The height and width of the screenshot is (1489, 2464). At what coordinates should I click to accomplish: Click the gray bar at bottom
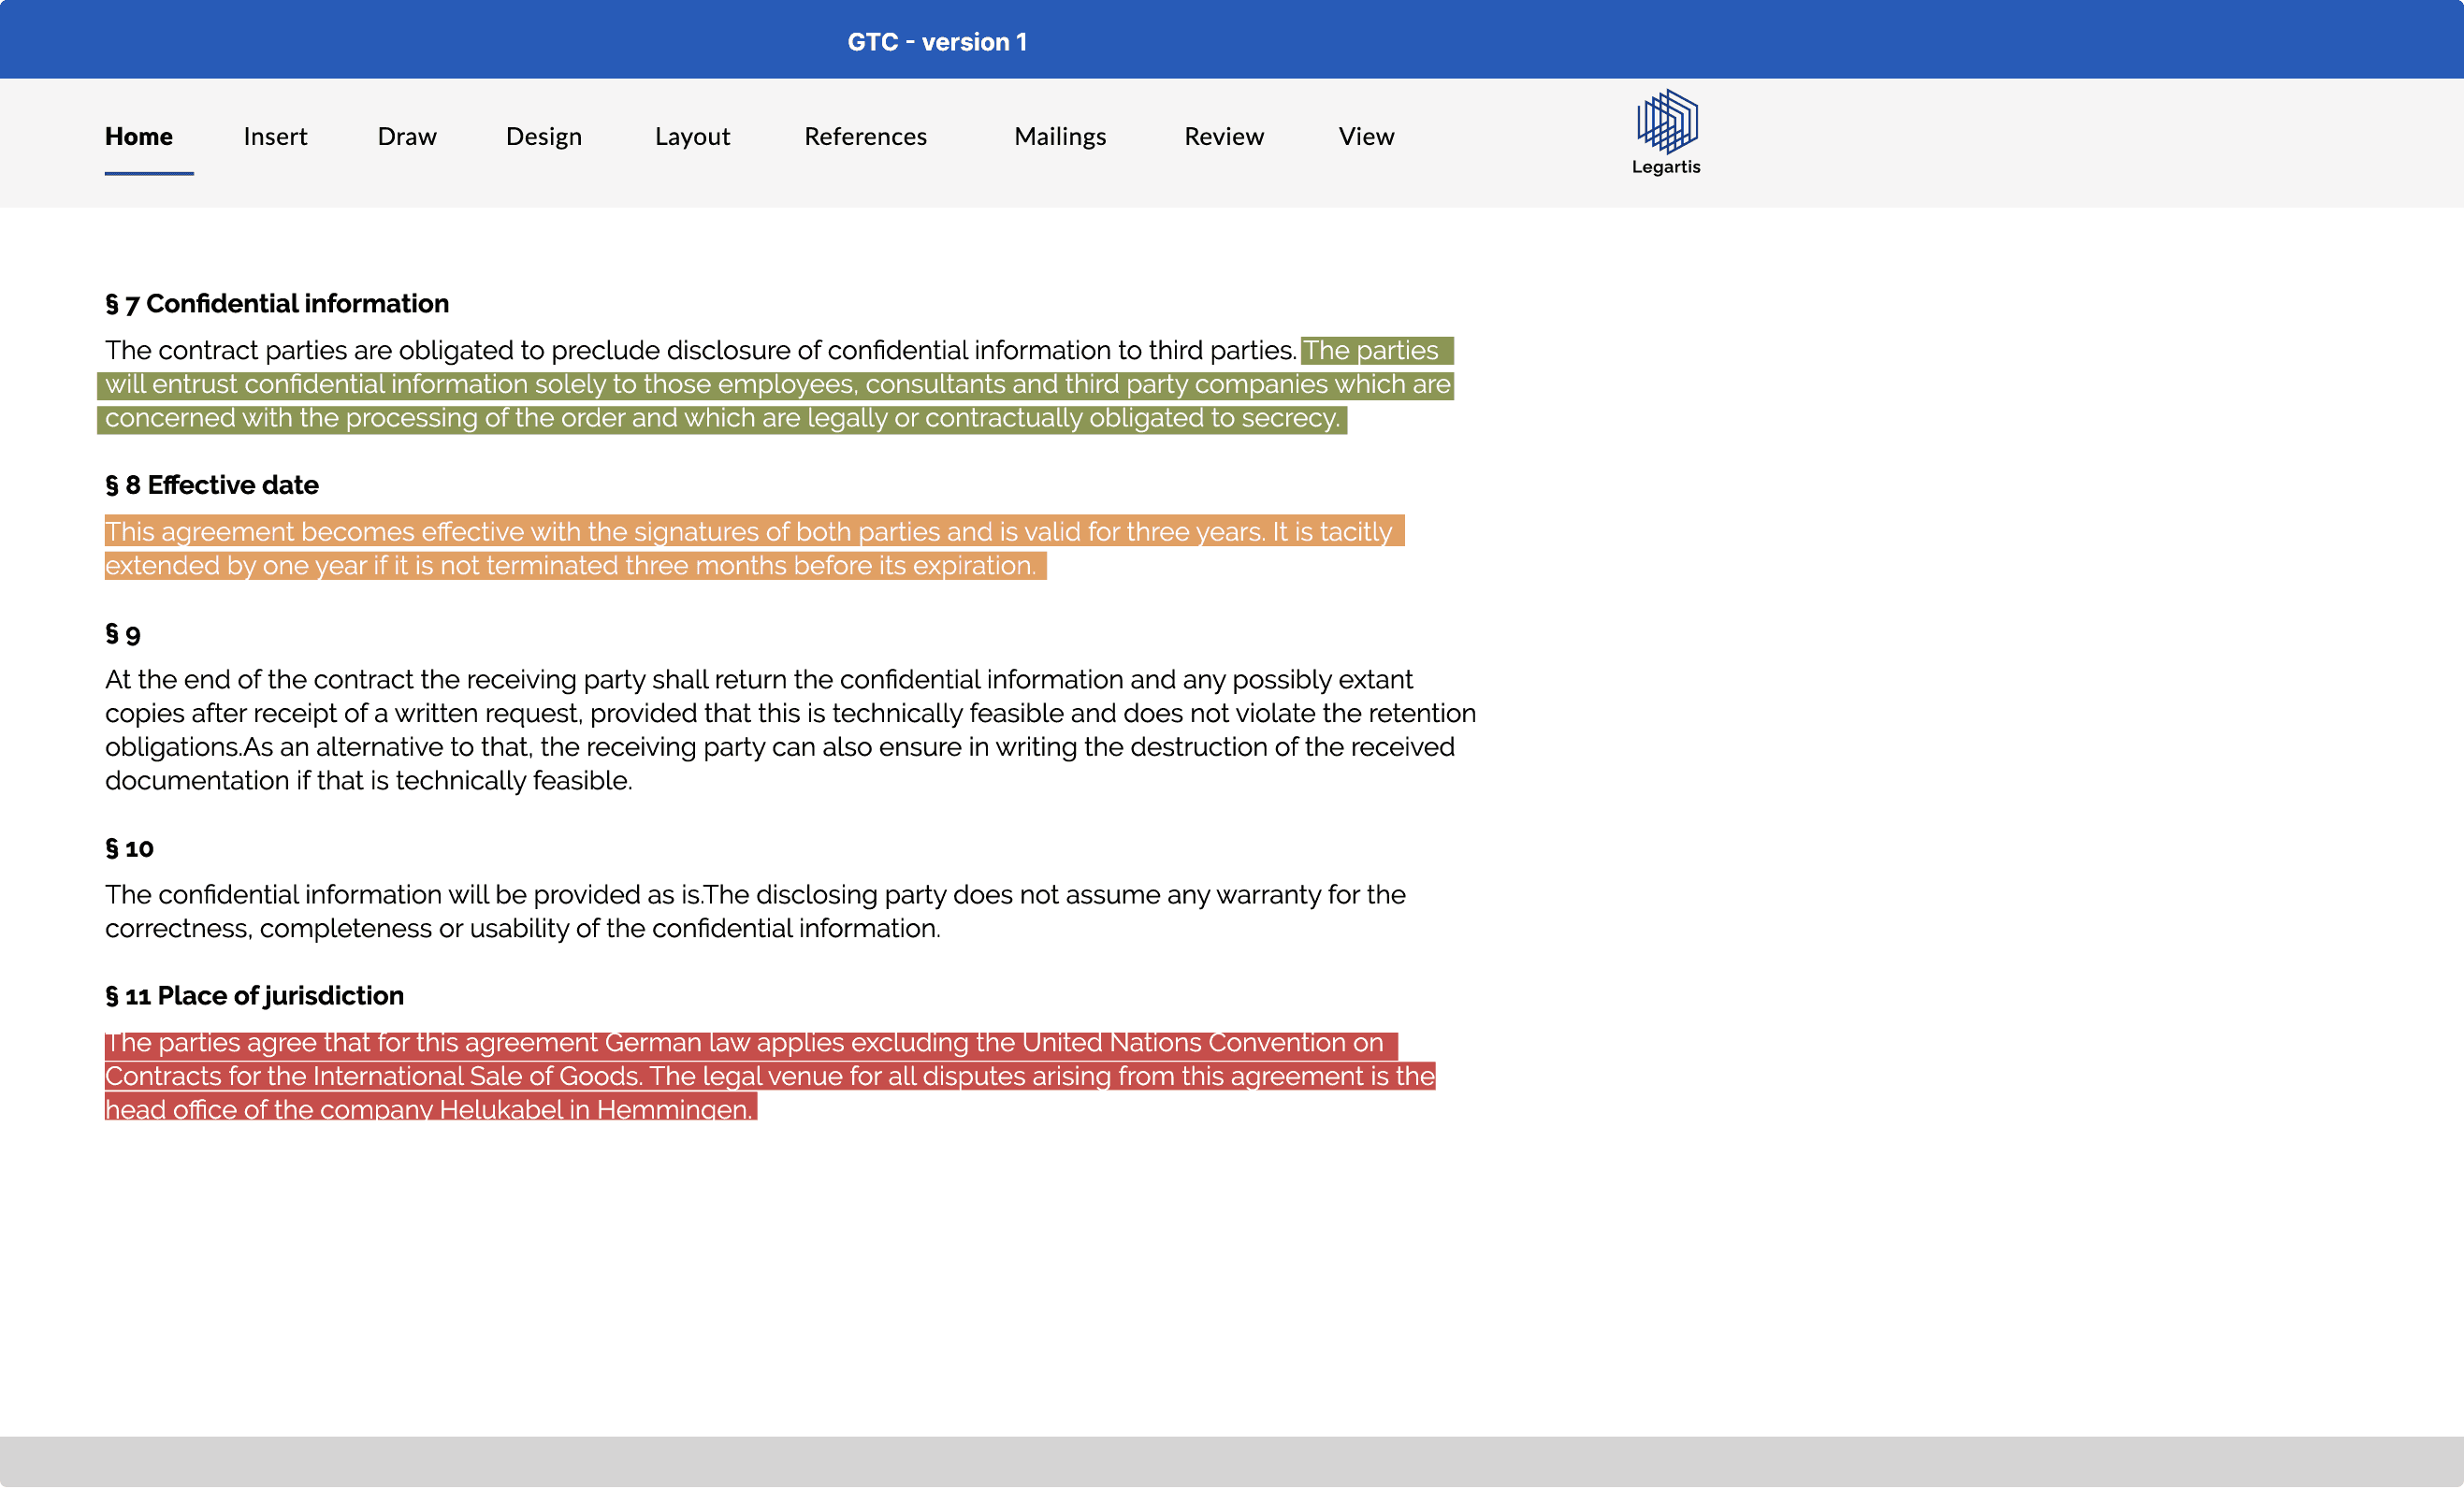point(1232,1463)
